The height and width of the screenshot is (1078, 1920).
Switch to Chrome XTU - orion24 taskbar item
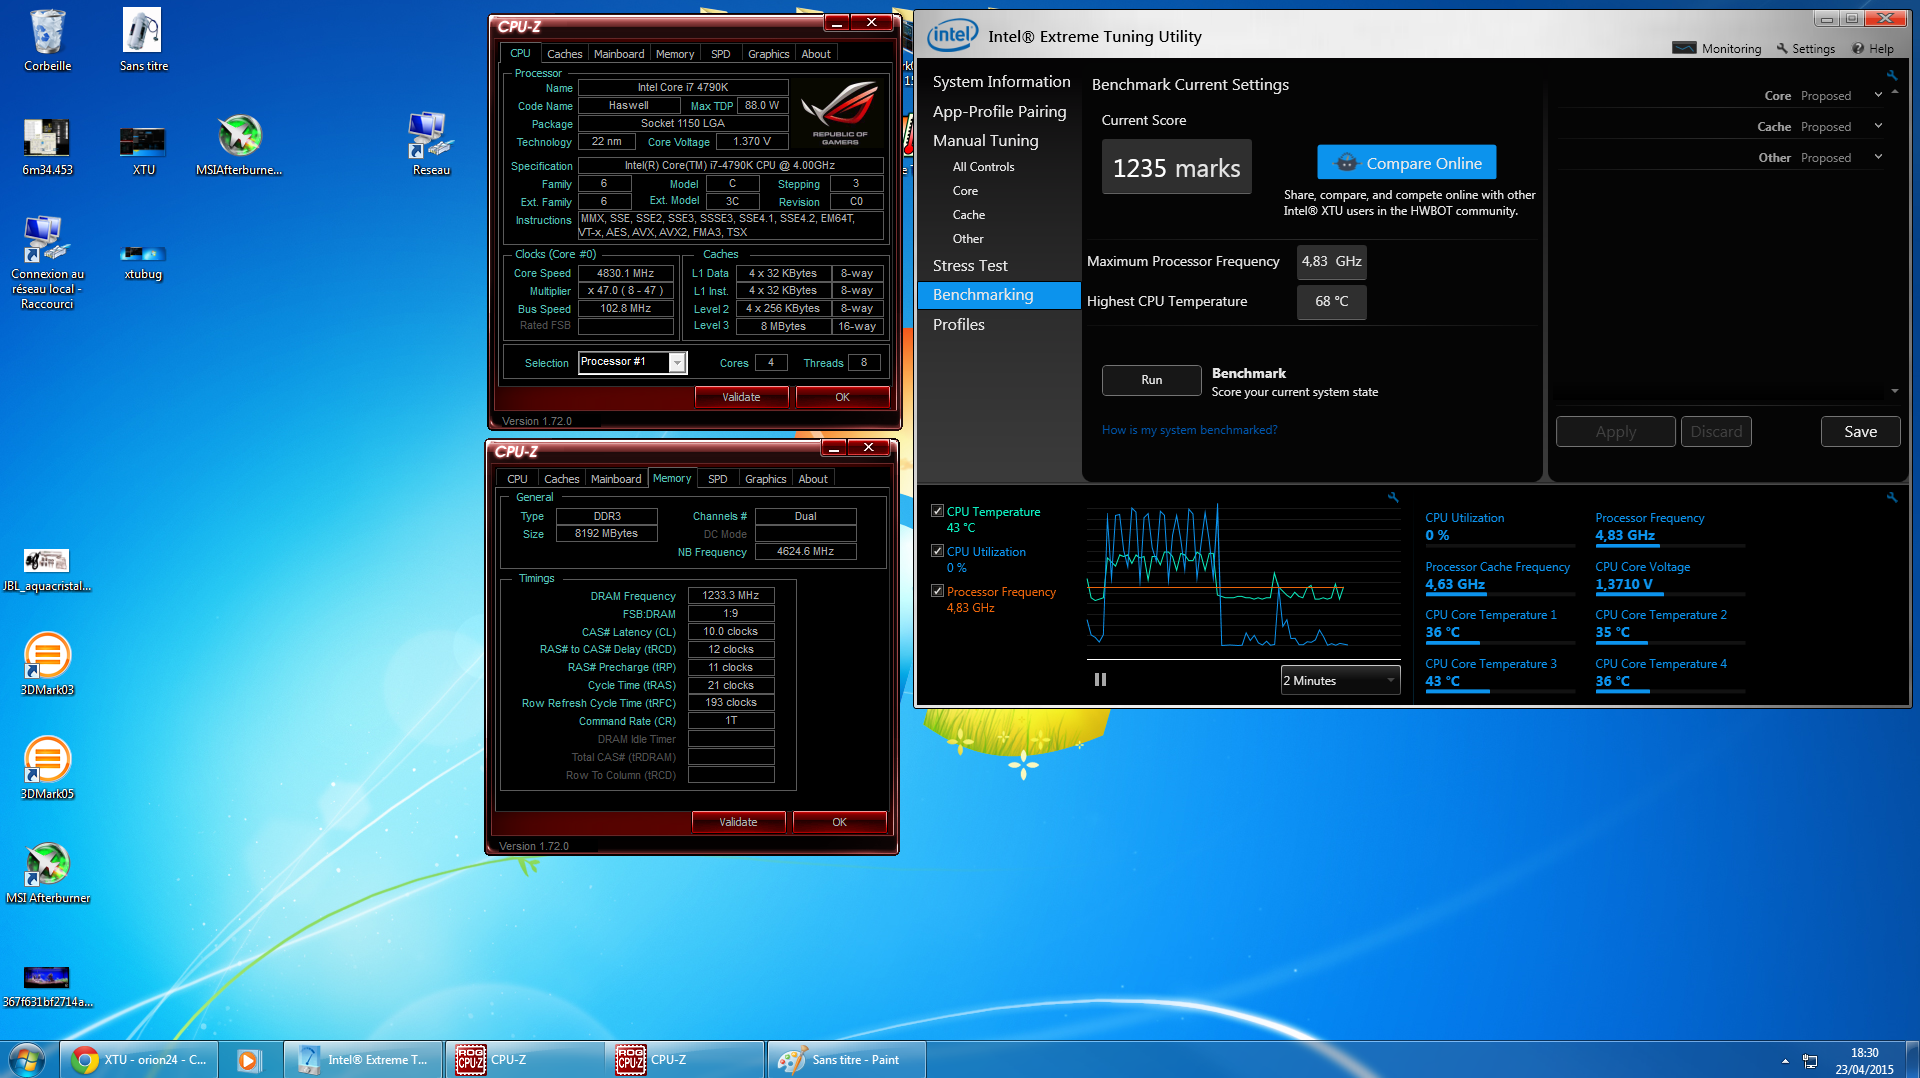click(x=137, y=1059)
